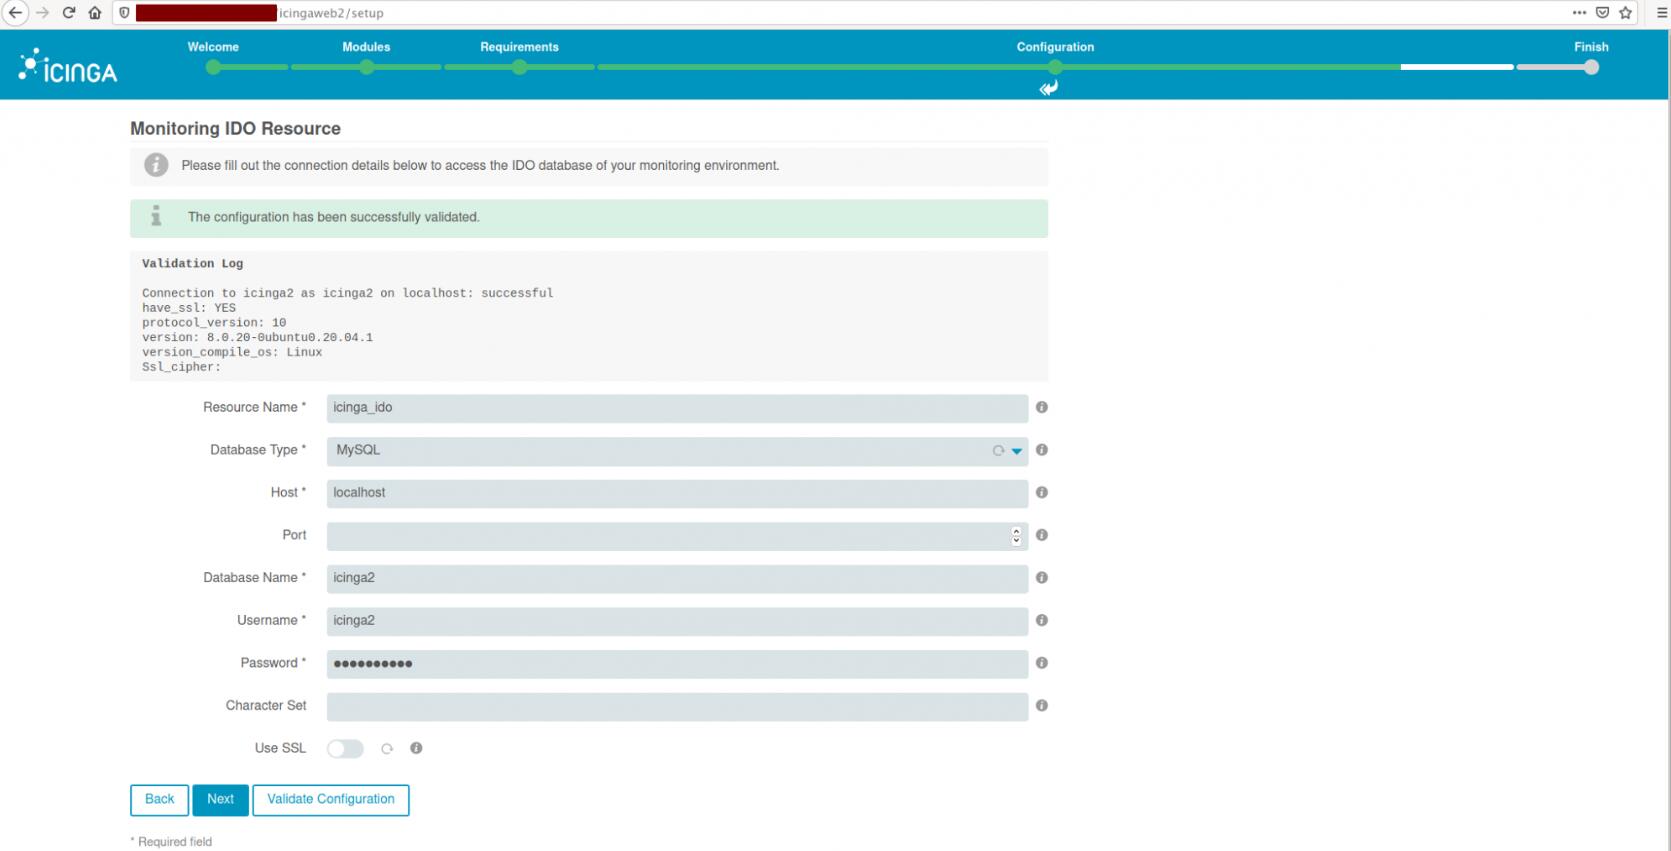Screen dimensions: 1671x851
Task: Enable the Use SSL toggle
Action: click(345, 748)
